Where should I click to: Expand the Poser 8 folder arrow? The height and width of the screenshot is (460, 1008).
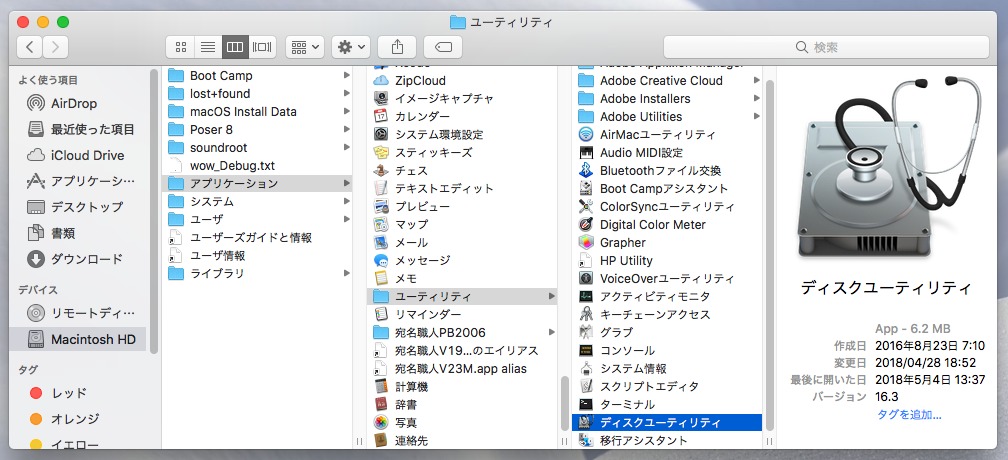[x=346, y=129]
